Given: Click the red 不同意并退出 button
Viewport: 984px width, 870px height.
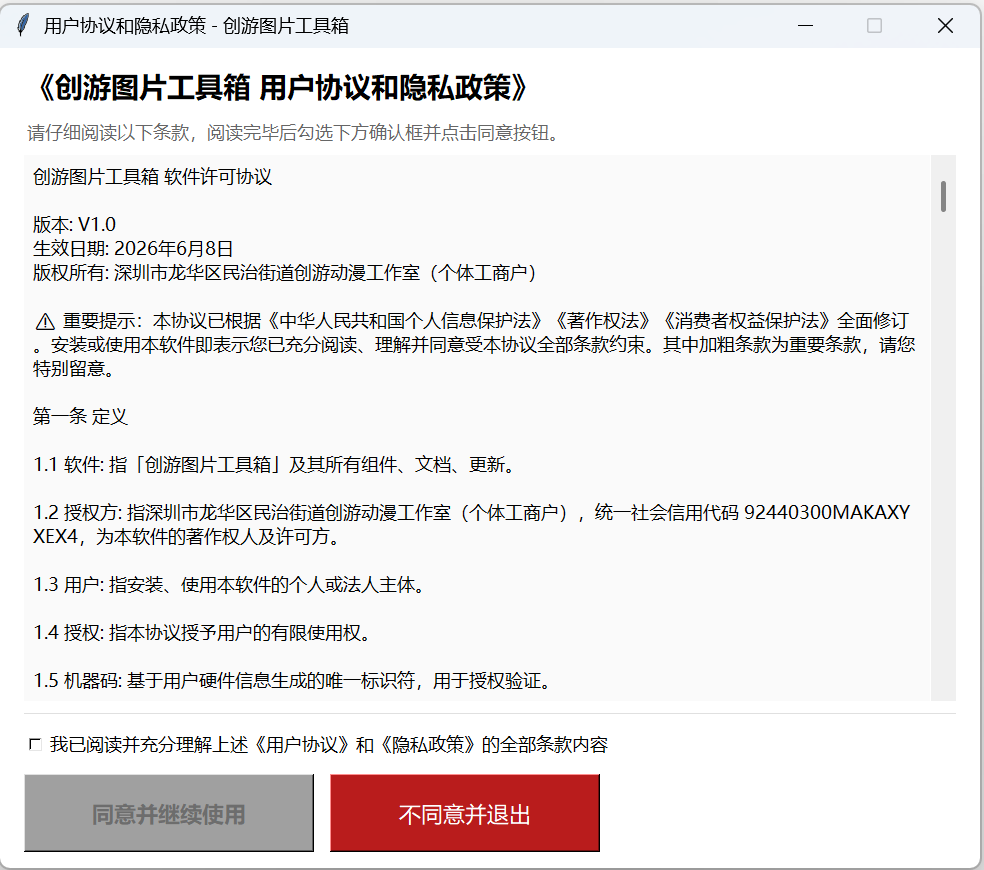Looking at the screenshot, I should tap(464, 813).
